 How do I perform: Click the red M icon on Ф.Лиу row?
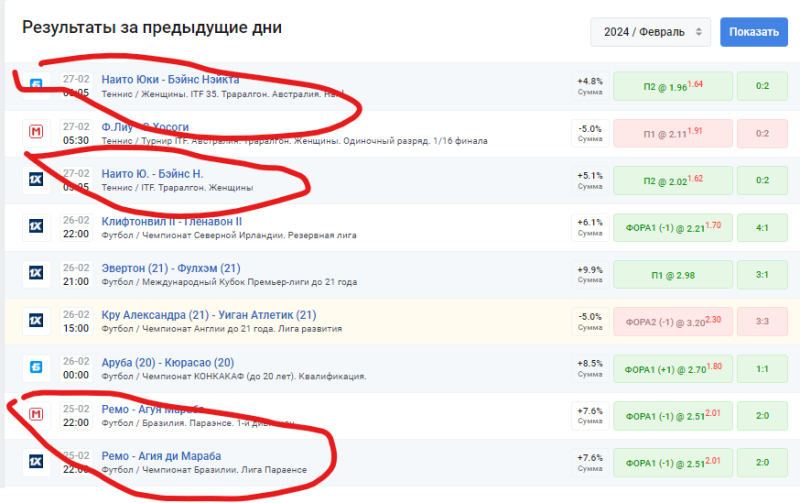tap(36, 132)
